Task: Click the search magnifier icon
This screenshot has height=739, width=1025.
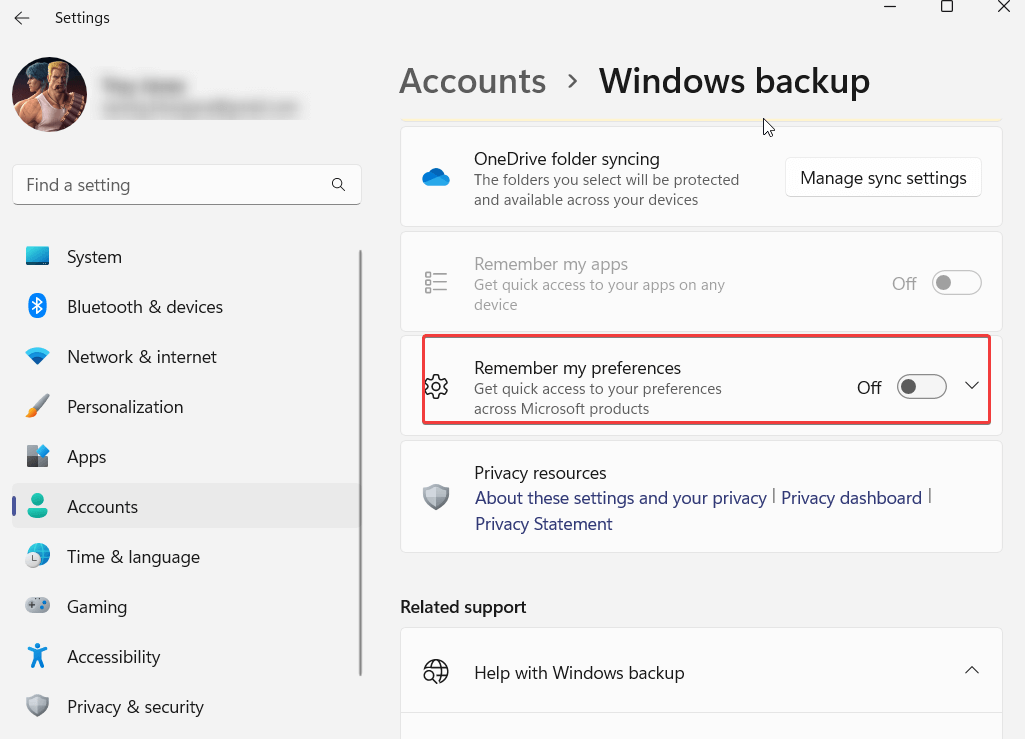Action: (338, 185)
